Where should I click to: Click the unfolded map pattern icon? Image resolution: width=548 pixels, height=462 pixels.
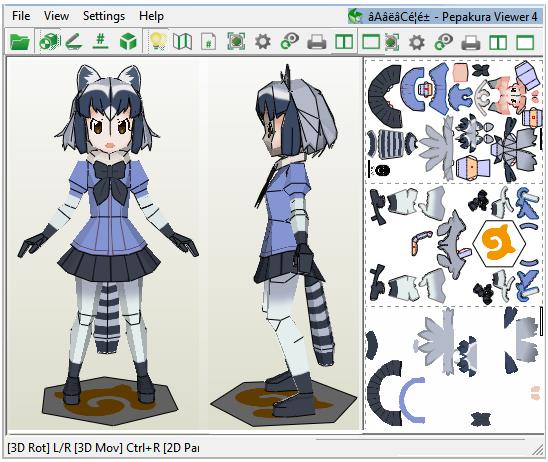tap(182, 42)
